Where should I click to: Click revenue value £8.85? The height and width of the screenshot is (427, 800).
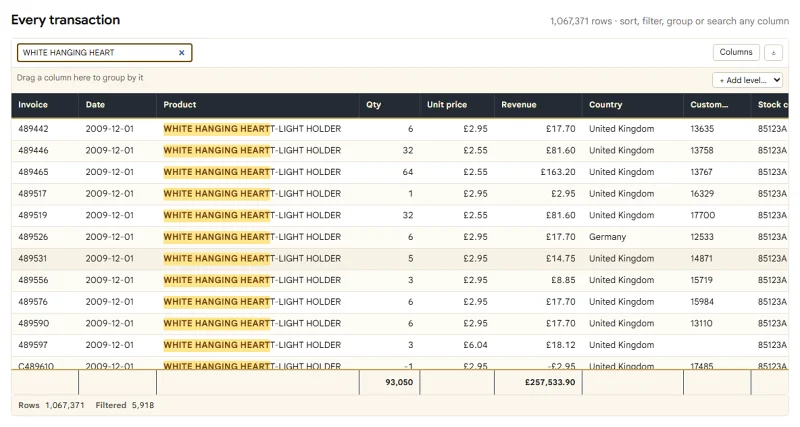pos(563,280)
